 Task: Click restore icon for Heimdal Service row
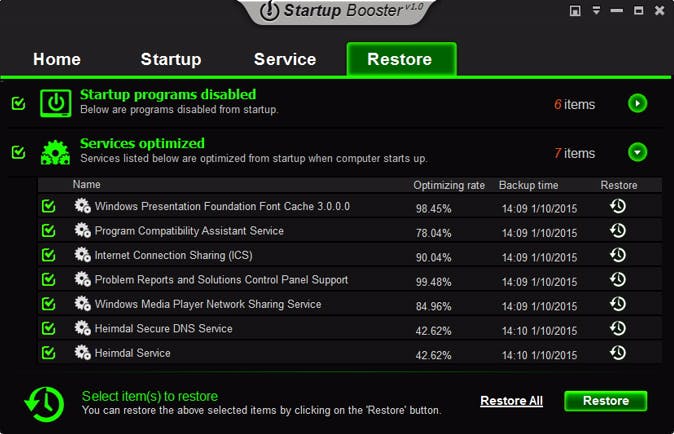618,353
